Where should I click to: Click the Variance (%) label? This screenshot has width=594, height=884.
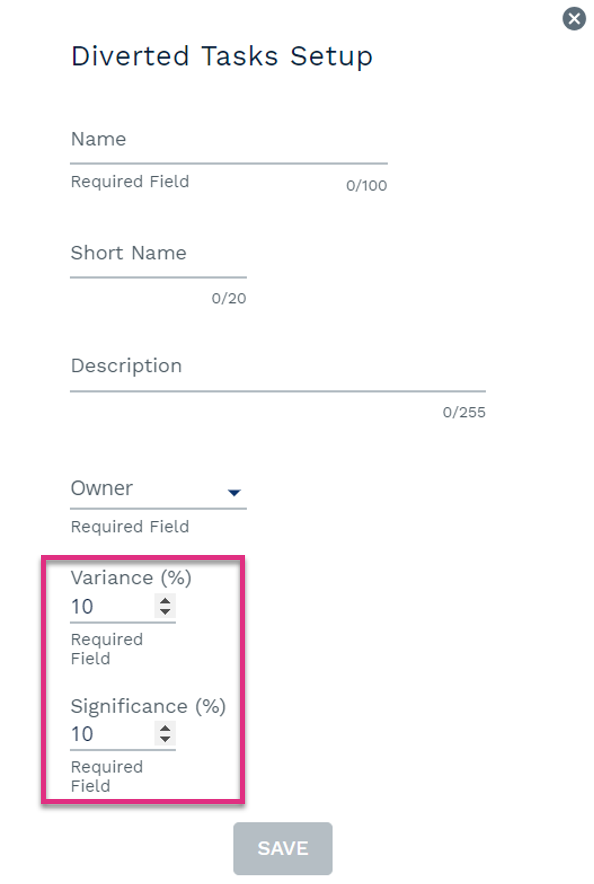pos(131,578)
